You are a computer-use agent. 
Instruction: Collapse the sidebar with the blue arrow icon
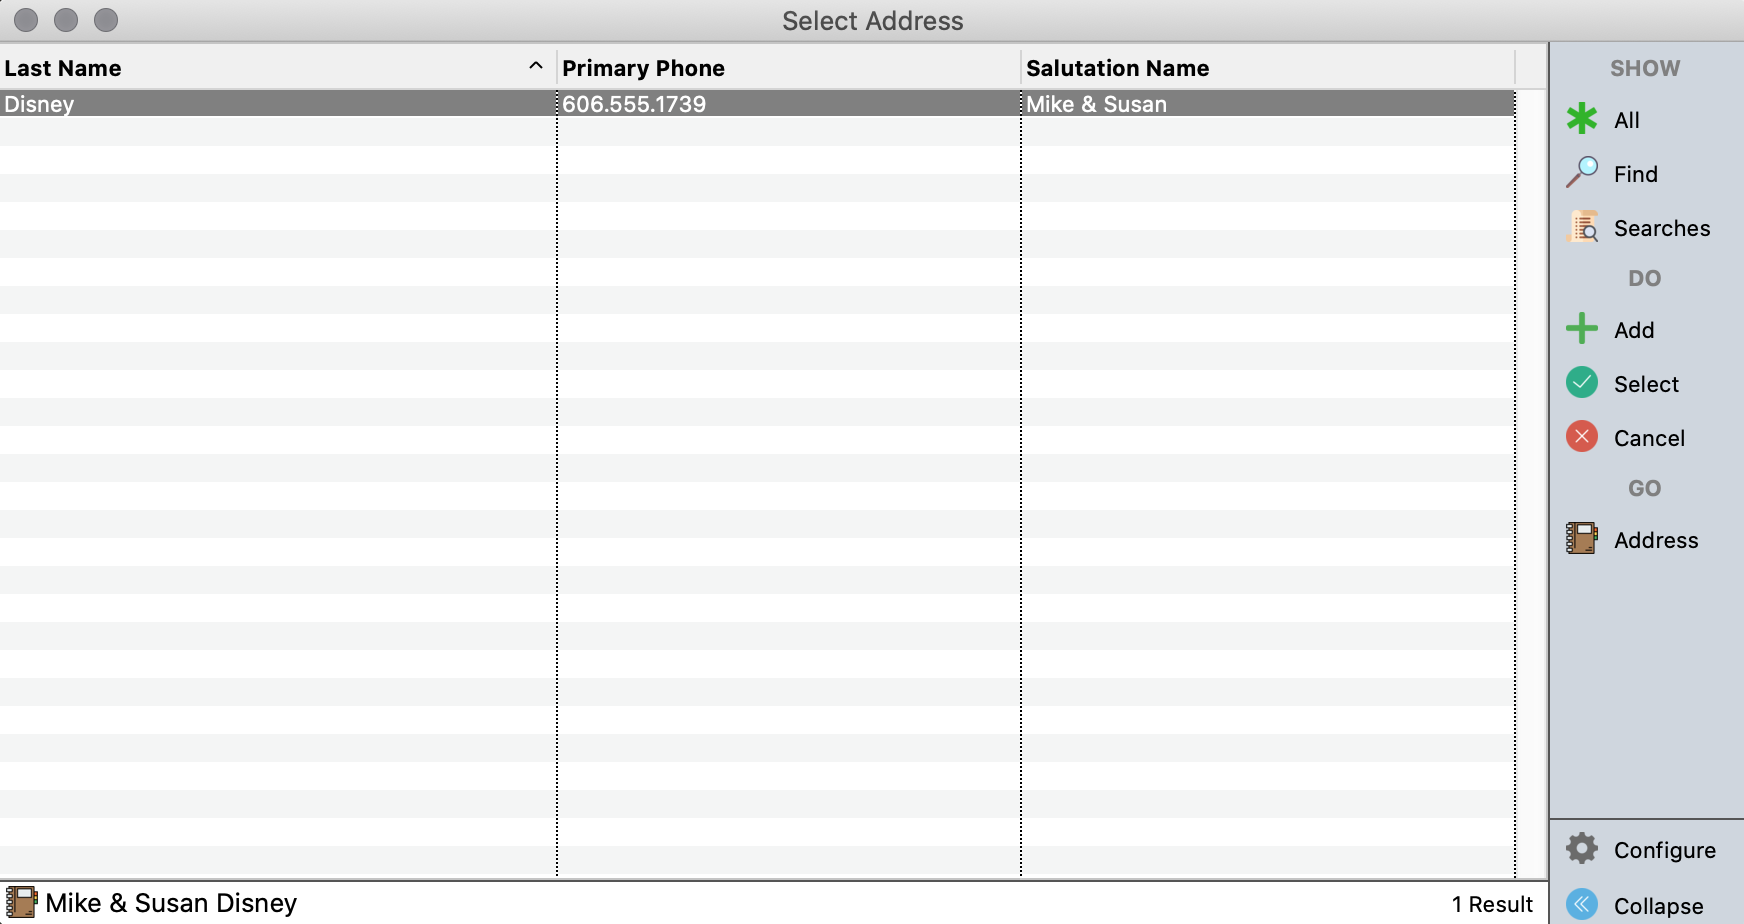click(1582, 904)
